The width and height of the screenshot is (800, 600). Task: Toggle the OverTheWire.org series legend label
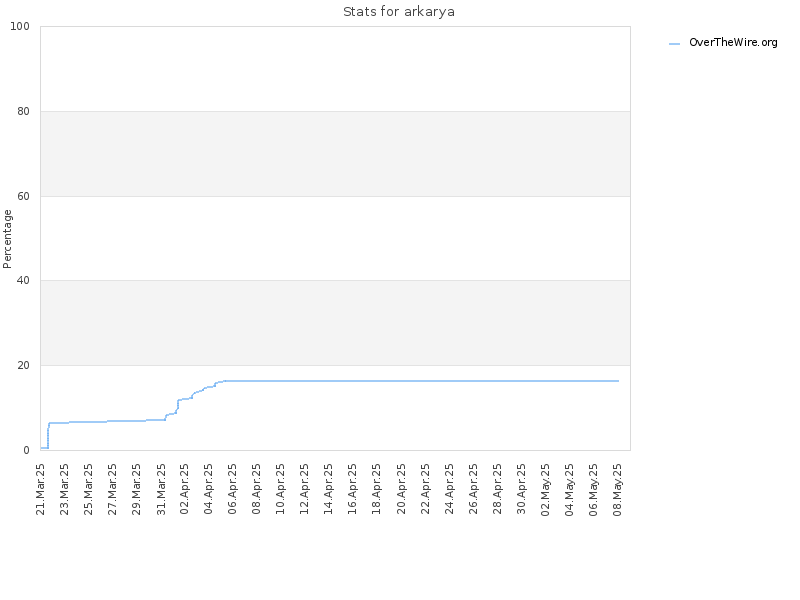733,42
